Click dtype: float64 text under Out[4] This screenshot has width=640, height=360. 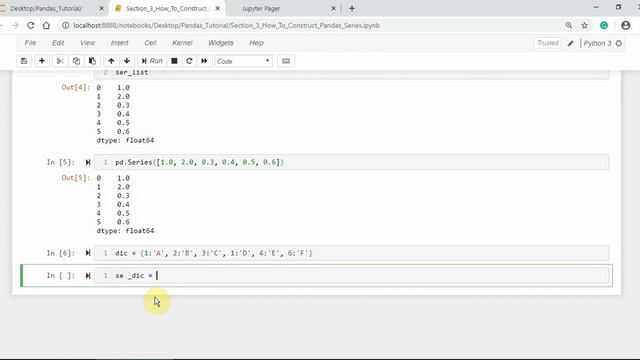point(125,140)
